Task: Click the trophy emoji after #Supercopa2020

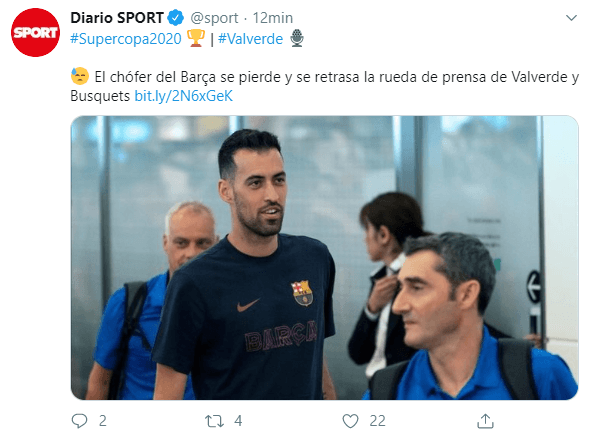Action: tap(196, 39)
